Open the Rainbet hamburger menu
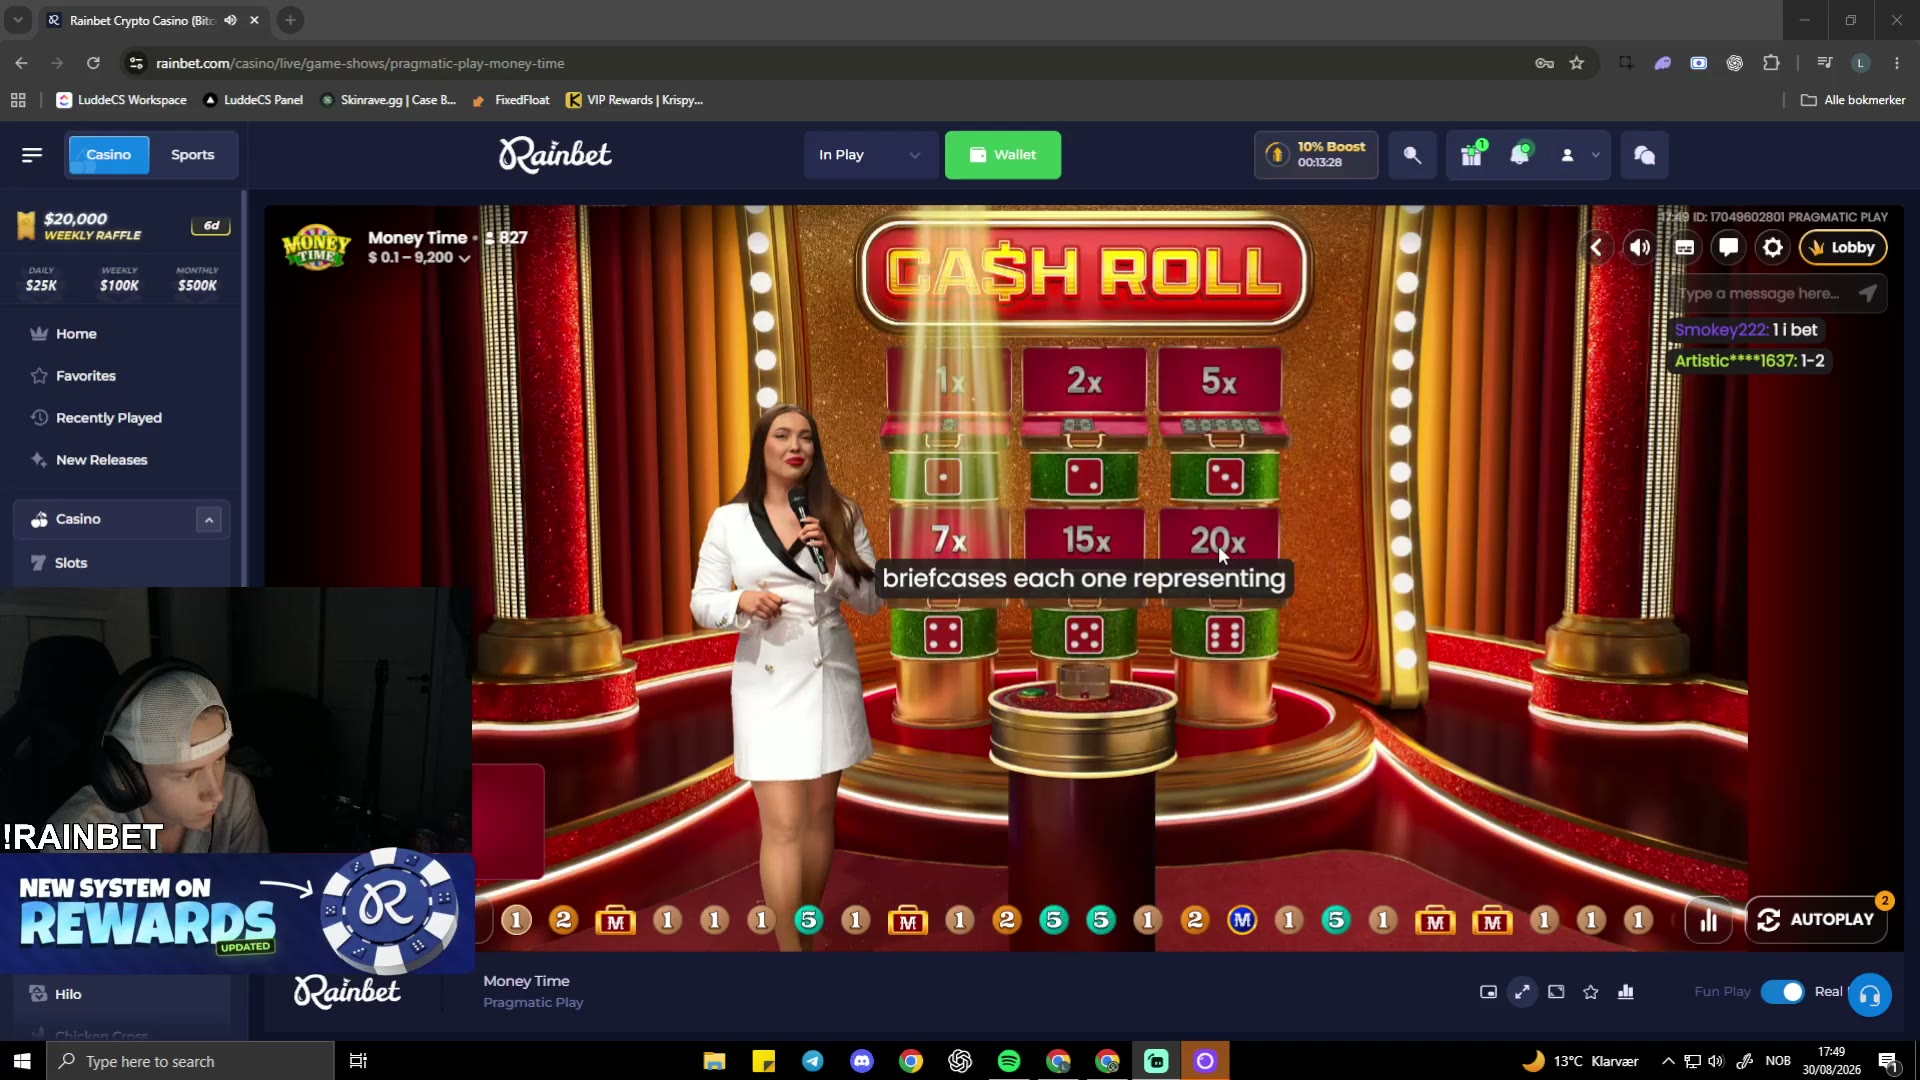 coord(32,155)
